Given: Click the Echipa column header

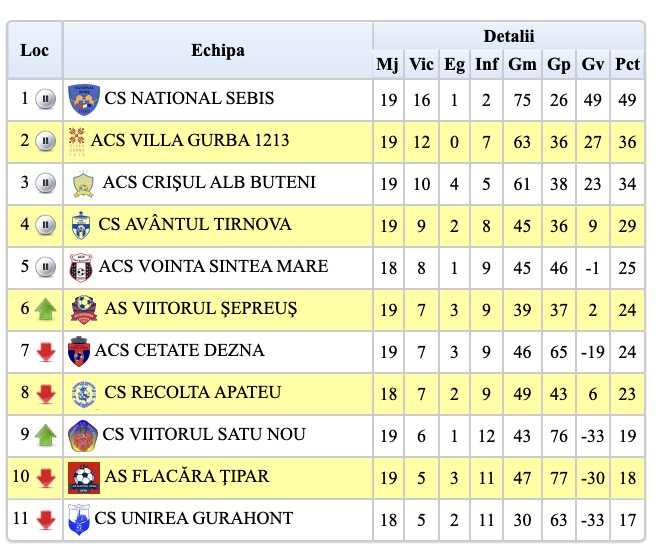Looking at the screenshot, I should (x=217, y=50).
